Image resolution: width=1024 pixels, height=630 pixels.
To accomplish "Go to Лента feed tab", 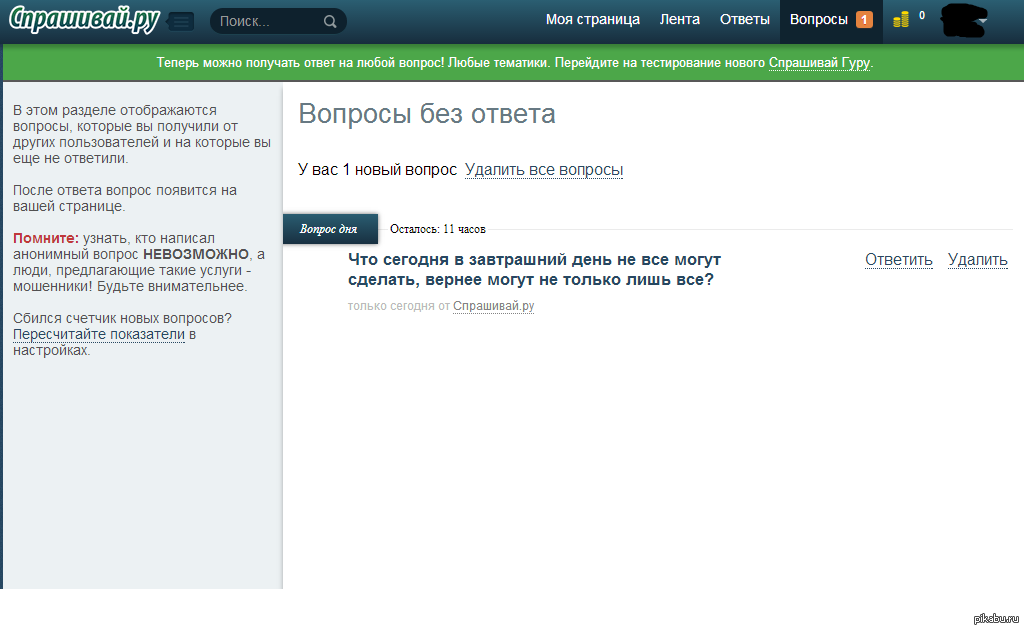I will click(x=680, y=20).
